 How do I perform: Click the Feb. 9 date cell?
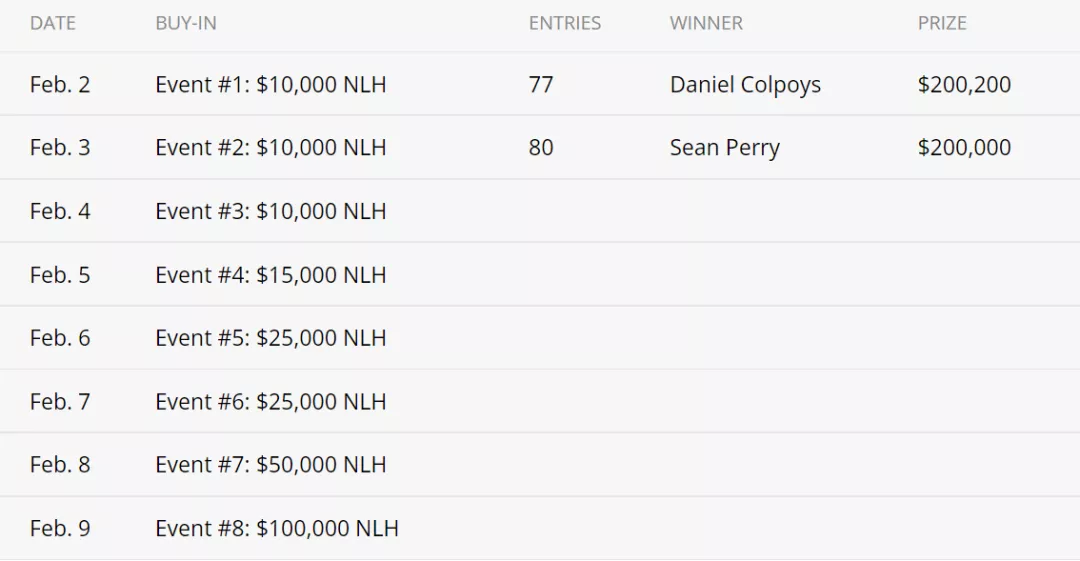click(x=60, y=529)
